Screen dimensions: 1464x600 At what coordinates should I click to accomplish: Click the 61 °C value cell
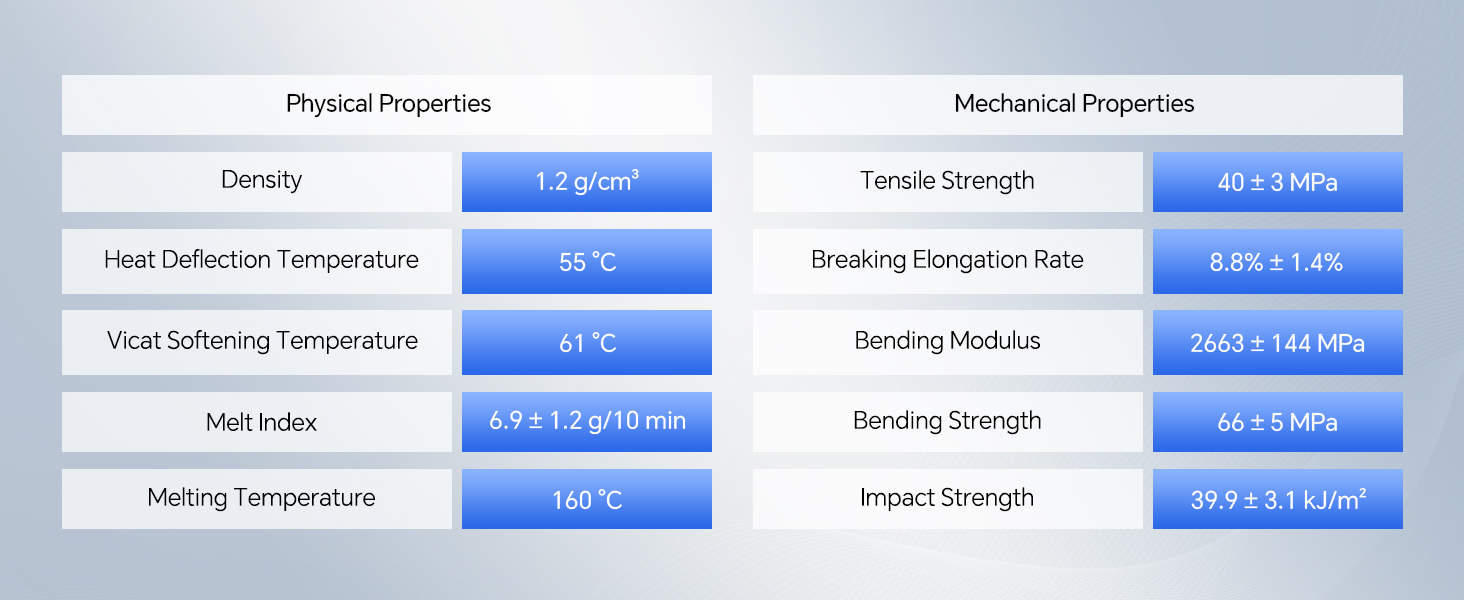coord(587,342)
